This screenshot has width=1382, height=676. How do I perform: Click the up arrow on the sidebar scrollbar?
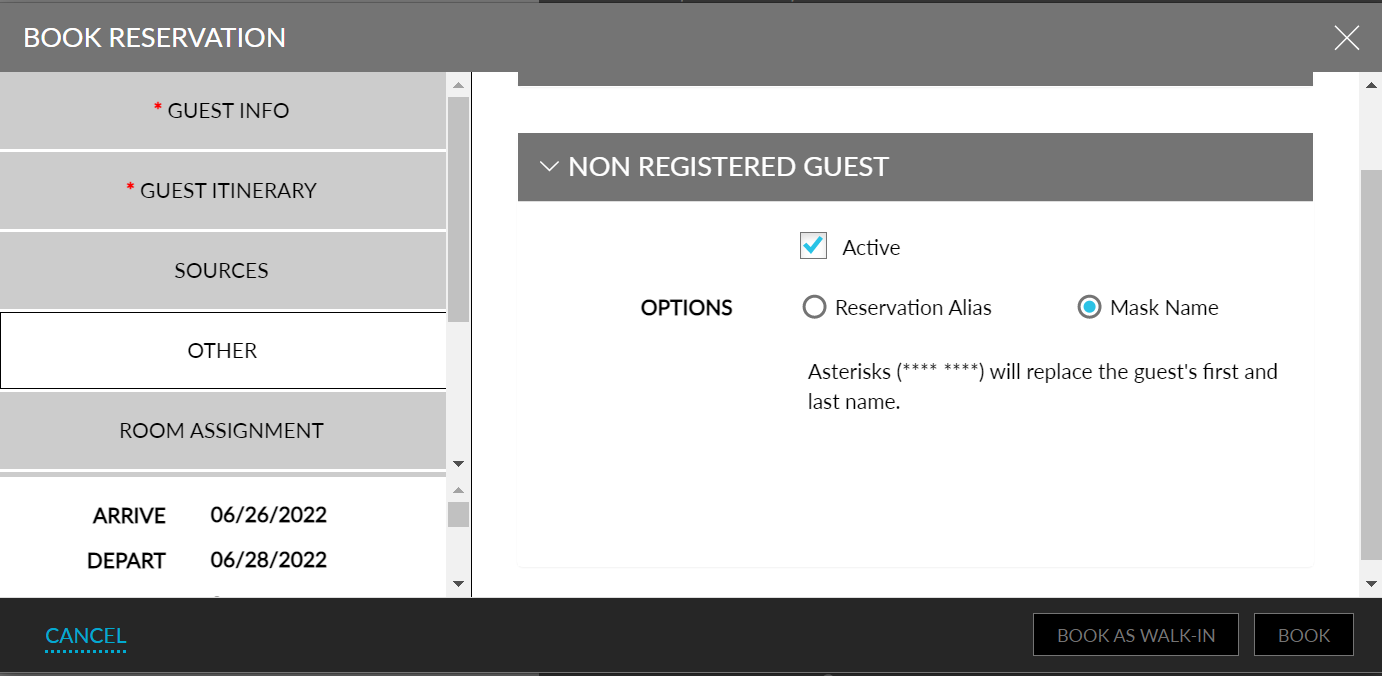coord(458,84)
